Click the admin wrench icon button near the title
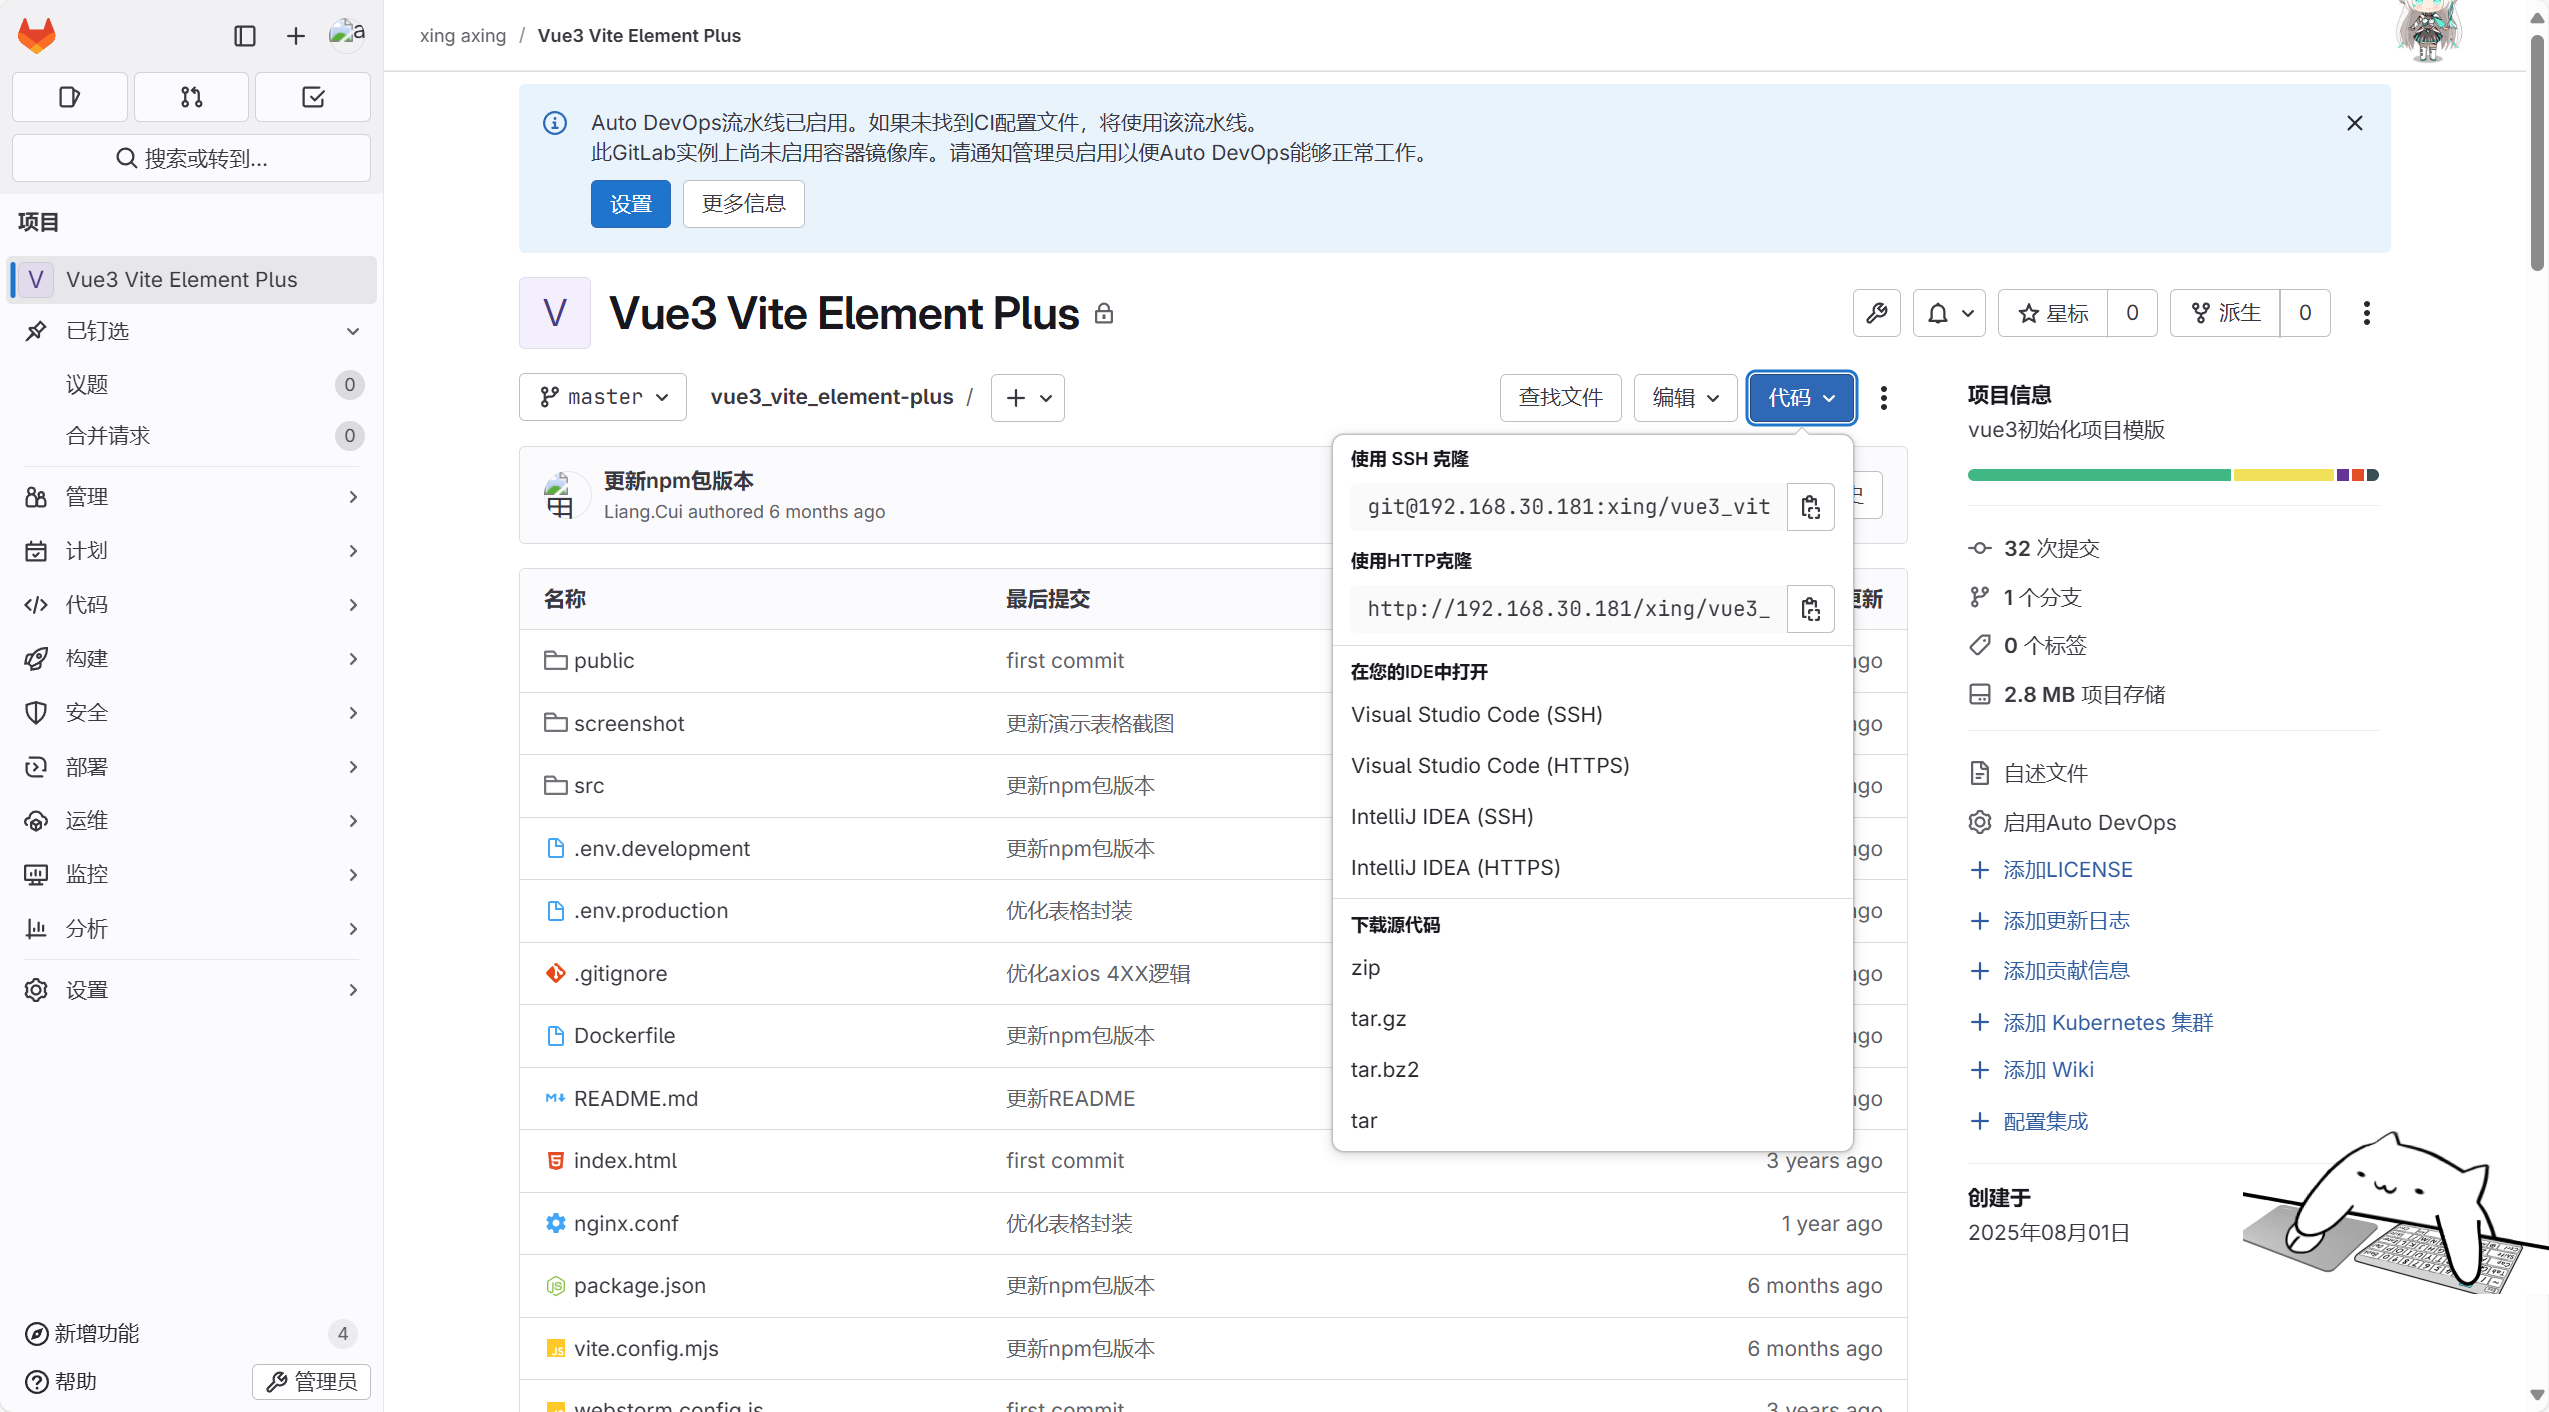Viewport: 2549px width, 1412px height. 1877,313
